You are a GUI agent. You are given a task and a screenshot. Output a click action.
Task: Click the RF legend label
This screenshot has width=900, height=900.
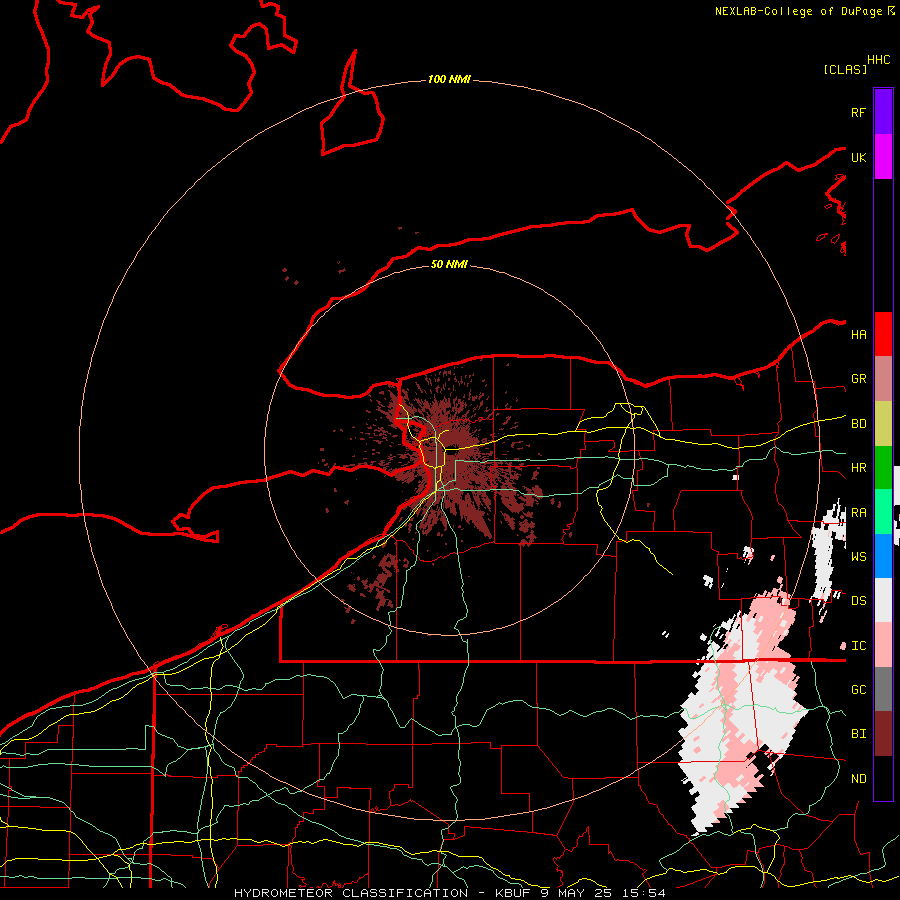[858, 112]
